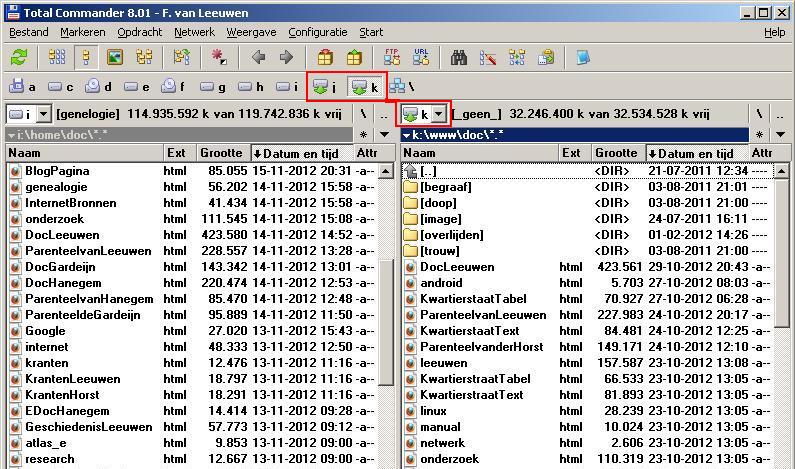The image size is (795, 469).
Task: Click the branch view toolbar icon
Action: point(181,57)
